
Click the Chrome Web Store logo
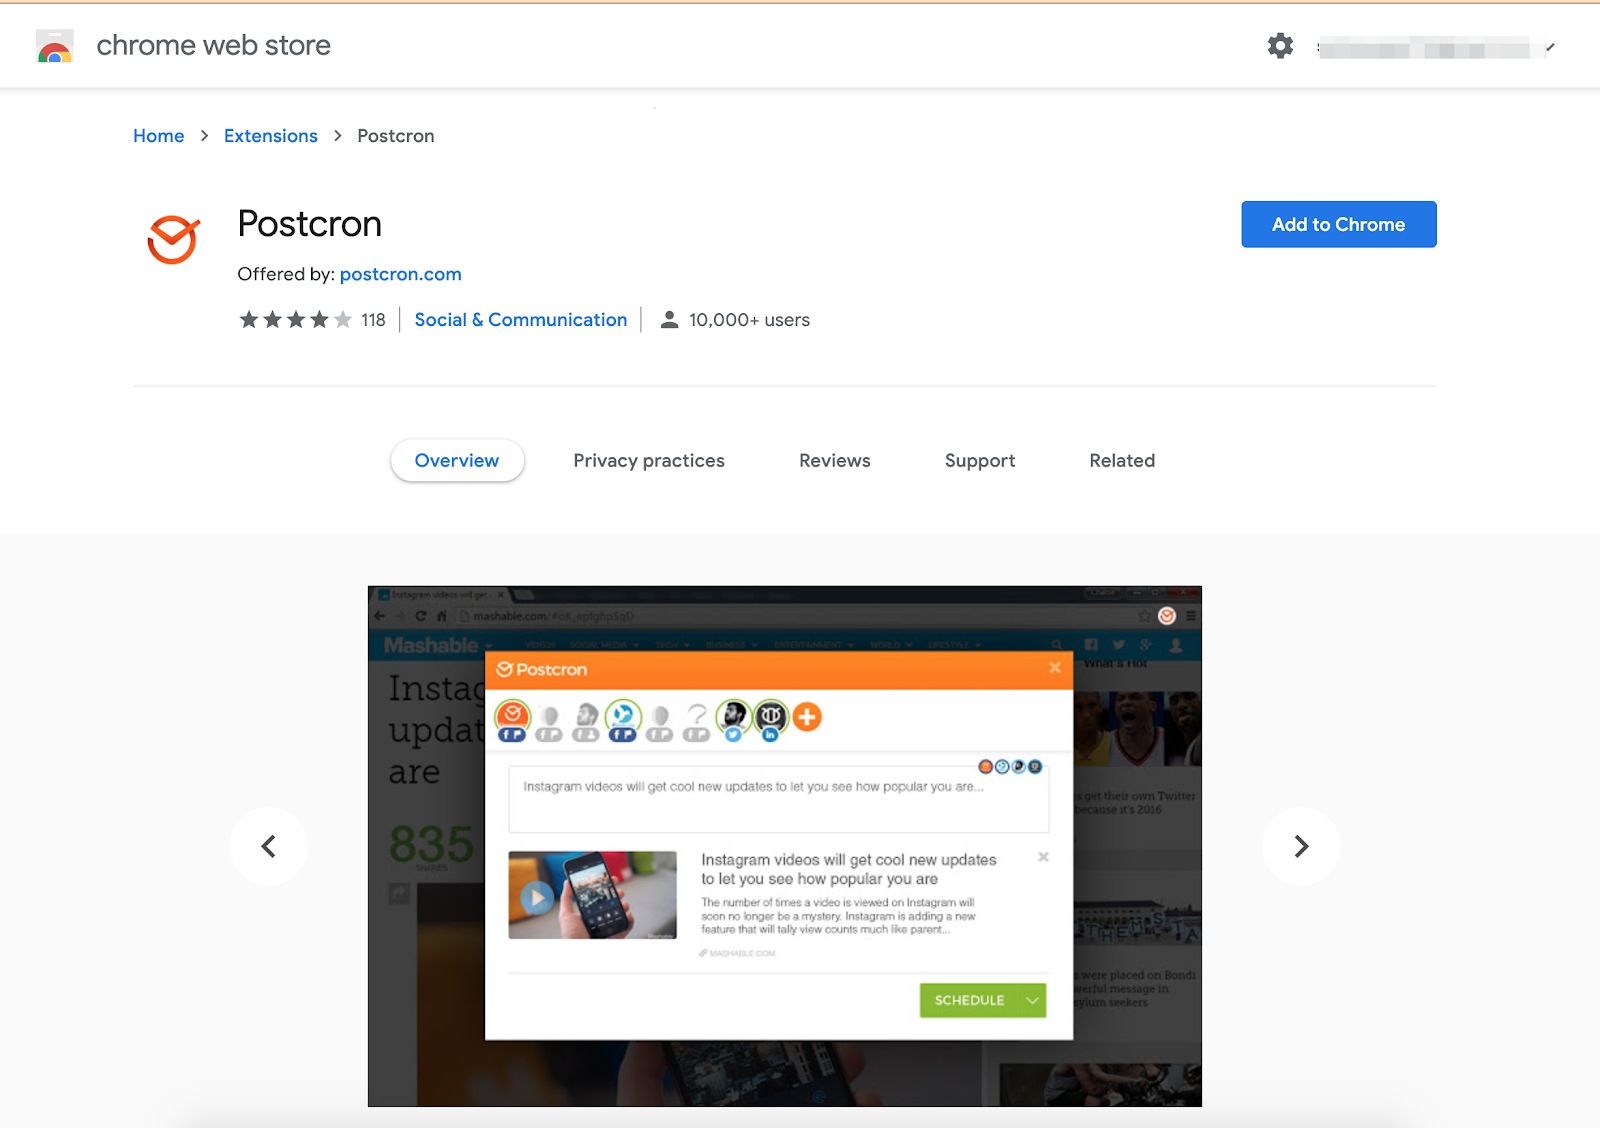(x=55, y=46)
